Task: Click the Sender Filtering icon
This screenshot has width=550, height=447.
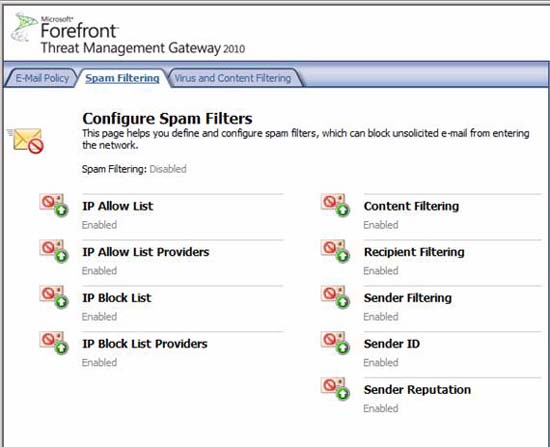Action: tap(335, 297)
